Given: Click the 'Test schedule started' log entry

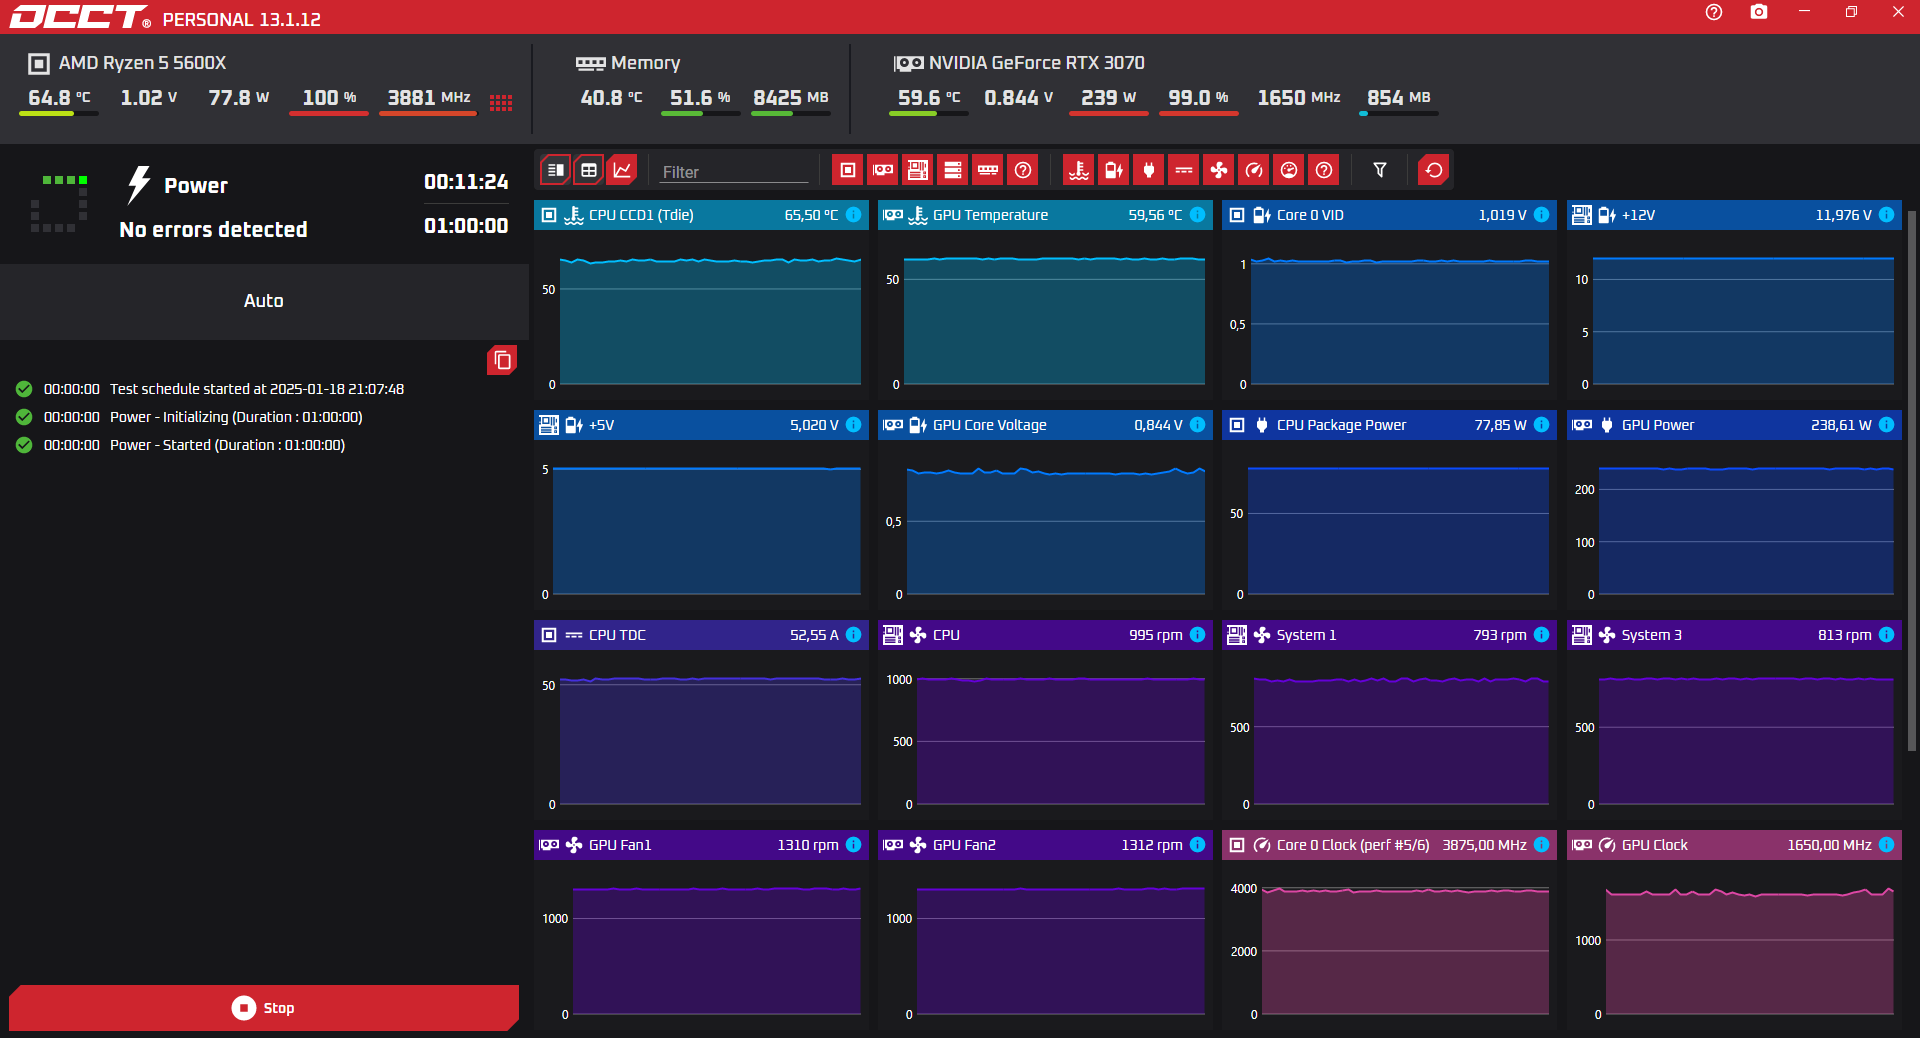Looking at the screenshot, I should point(210,389).
